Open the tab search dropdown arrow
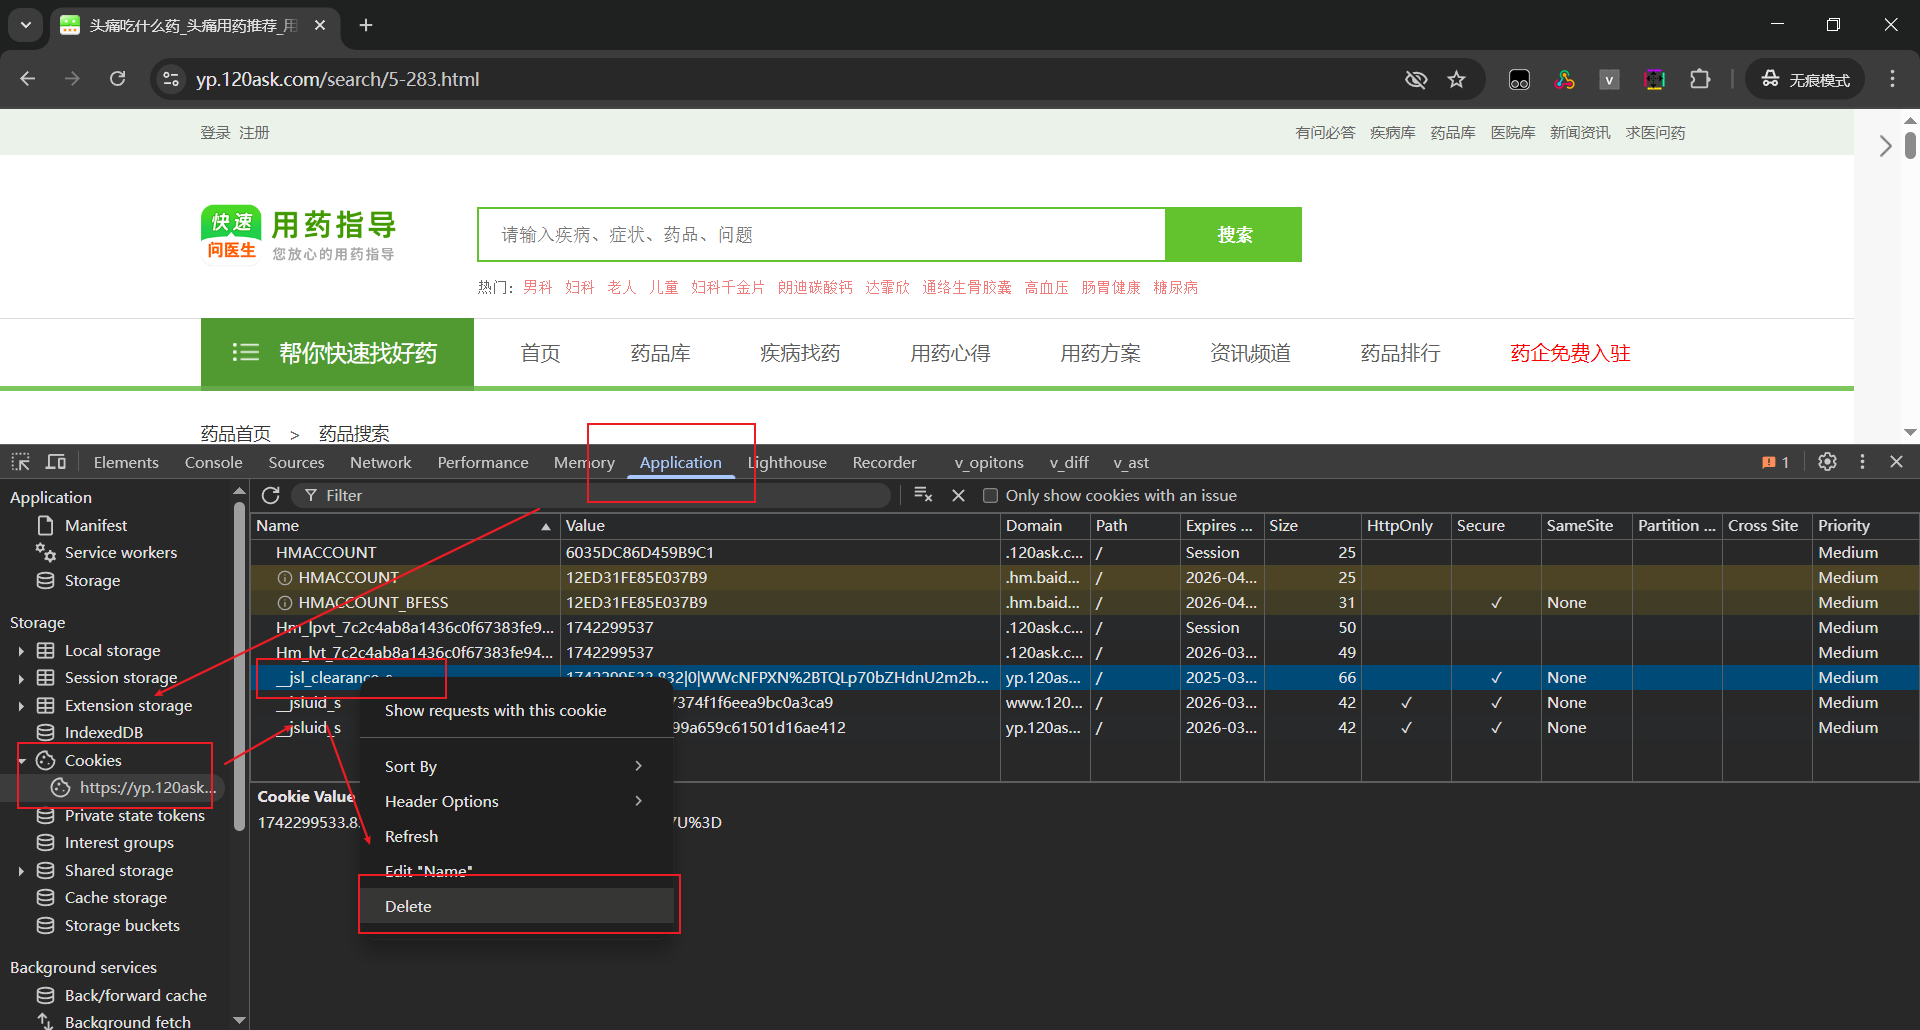 click(26, 25)
